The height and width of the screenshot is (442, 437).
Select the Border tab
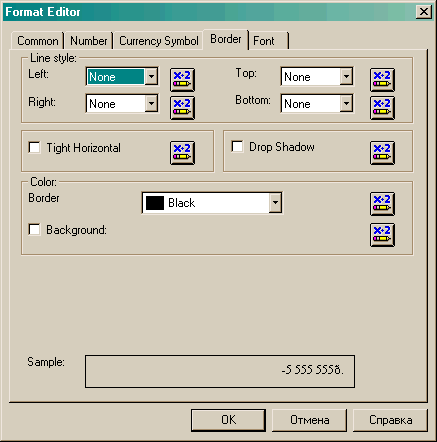[x=226, y=39]
